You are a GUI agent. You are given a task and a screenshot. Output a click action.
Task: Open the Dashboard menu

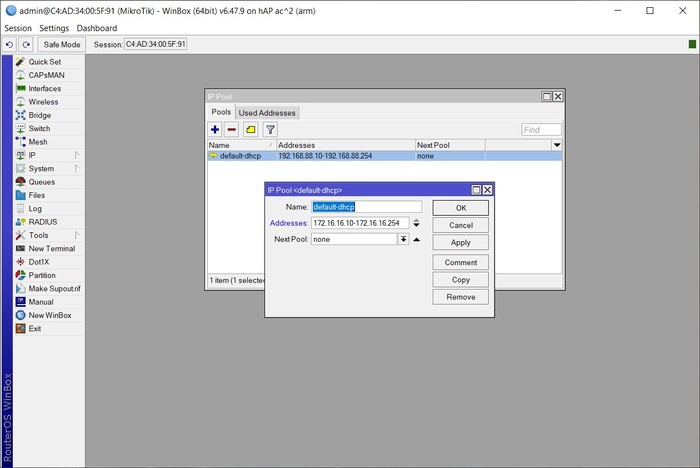97,28
